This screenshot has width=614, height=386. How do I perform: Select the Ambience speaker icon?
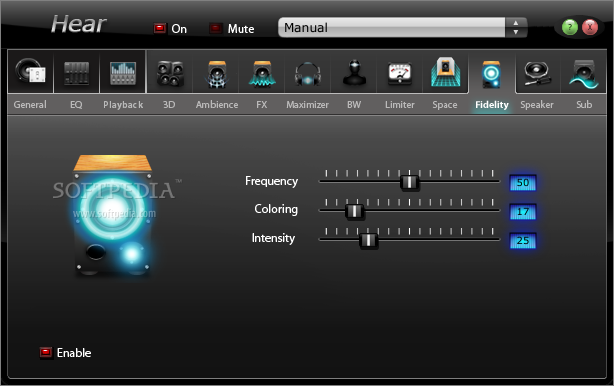[217, 73]
